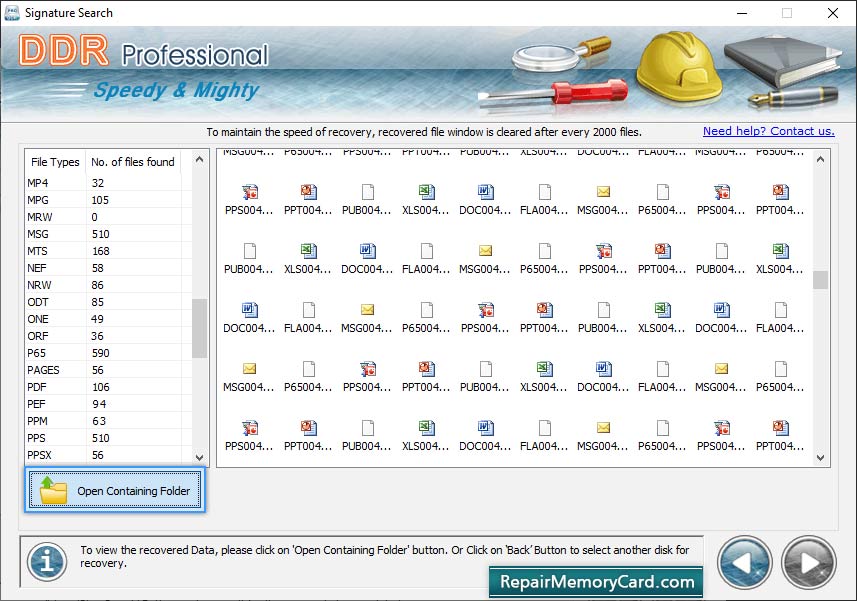Viewport: 857px width, 601px height.
Task: Select FLA004 file in row beginning with PUB004
Action: pos(426,259)
